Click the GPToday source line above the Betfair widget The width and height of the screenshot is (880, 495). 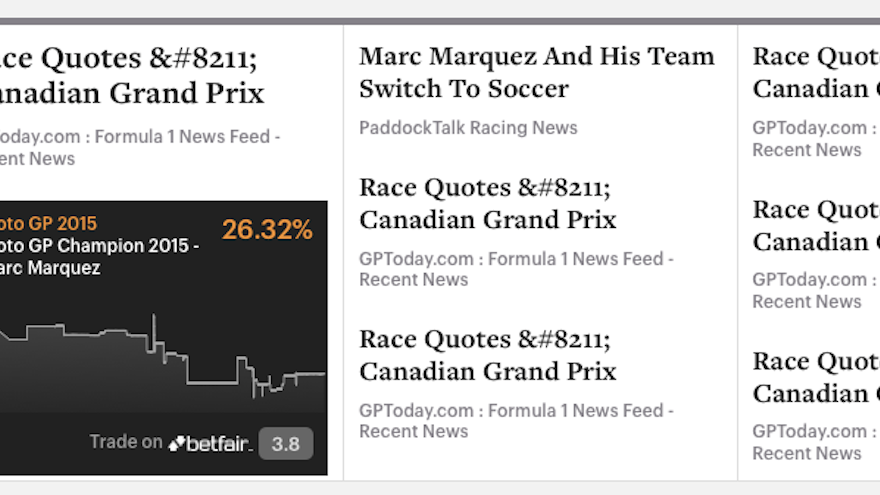[x=138, y=147]
